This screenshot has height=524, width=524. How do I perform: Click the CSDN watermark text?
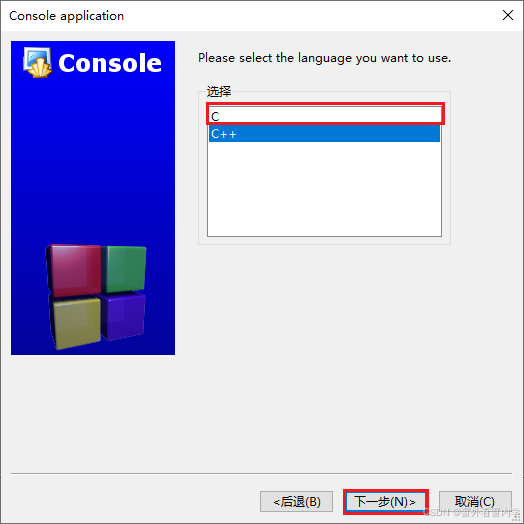tap(472, 512)
